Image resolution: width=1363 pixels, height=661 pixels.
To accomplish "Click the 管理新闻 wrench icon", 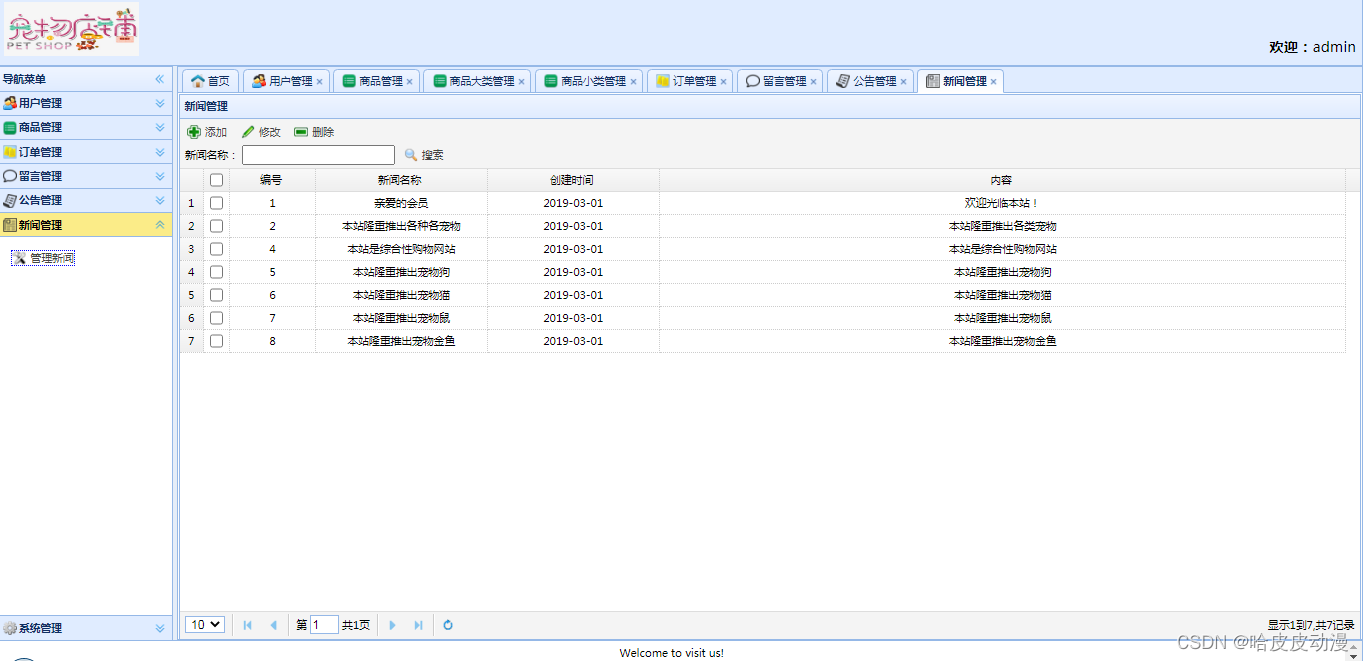I will tap(19, 258).
